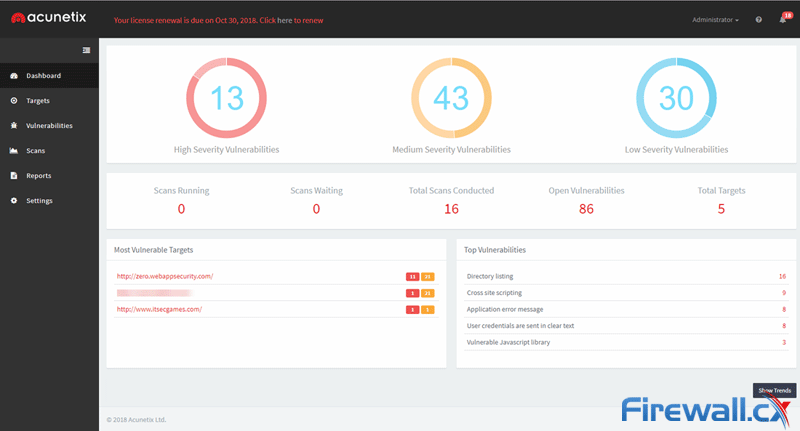The height and width of the screenshot is (431, 800).
Task: Click the Low Severity donut chart 30
Action: (677, 98)
